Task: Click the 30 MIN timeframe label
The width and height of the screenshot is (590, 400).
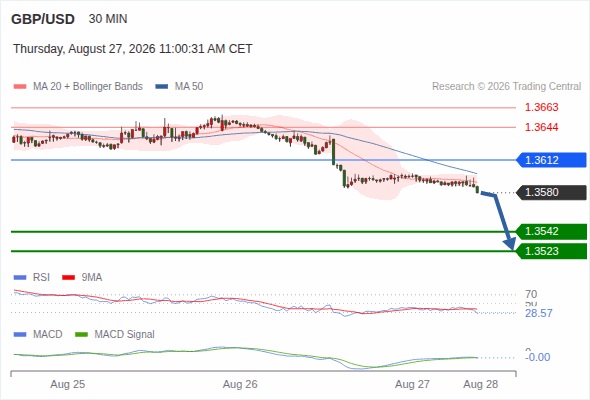Action: click(108, 19)
